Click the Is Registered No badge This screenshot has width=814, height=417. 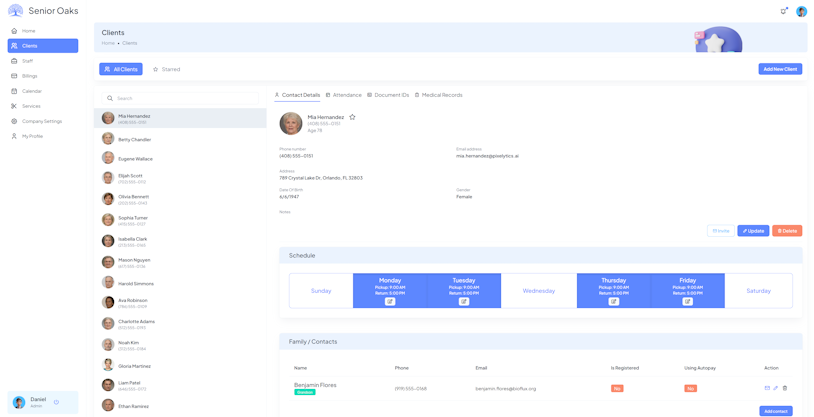point(617,388)
